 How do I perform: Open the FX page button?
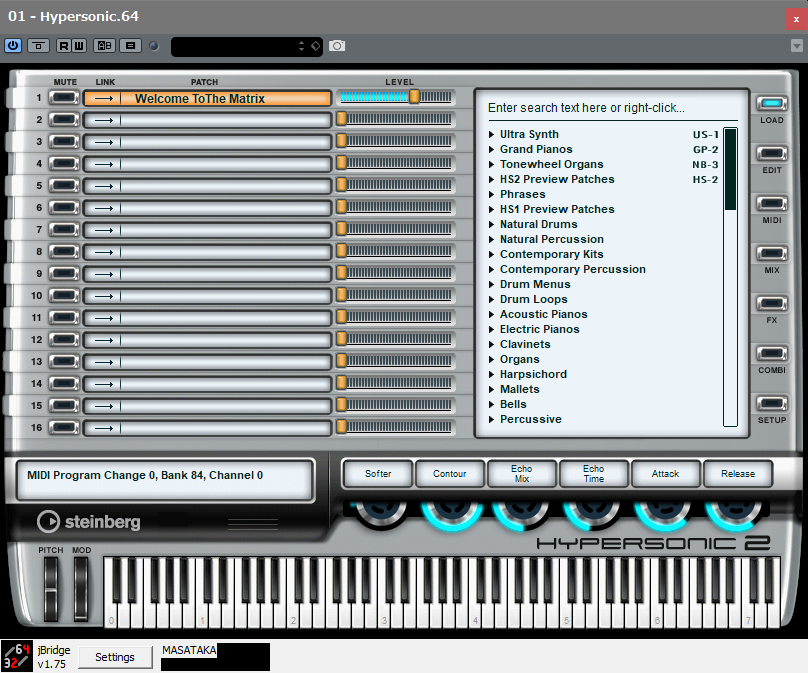tap(771, 304)
